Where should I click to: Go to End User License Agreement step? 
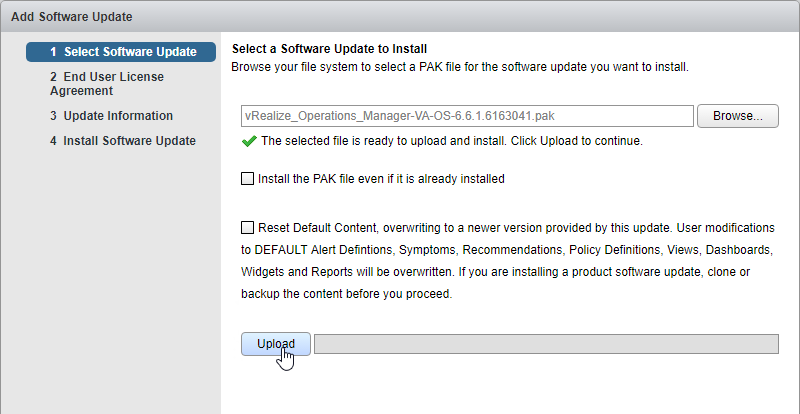coord(107,84)
